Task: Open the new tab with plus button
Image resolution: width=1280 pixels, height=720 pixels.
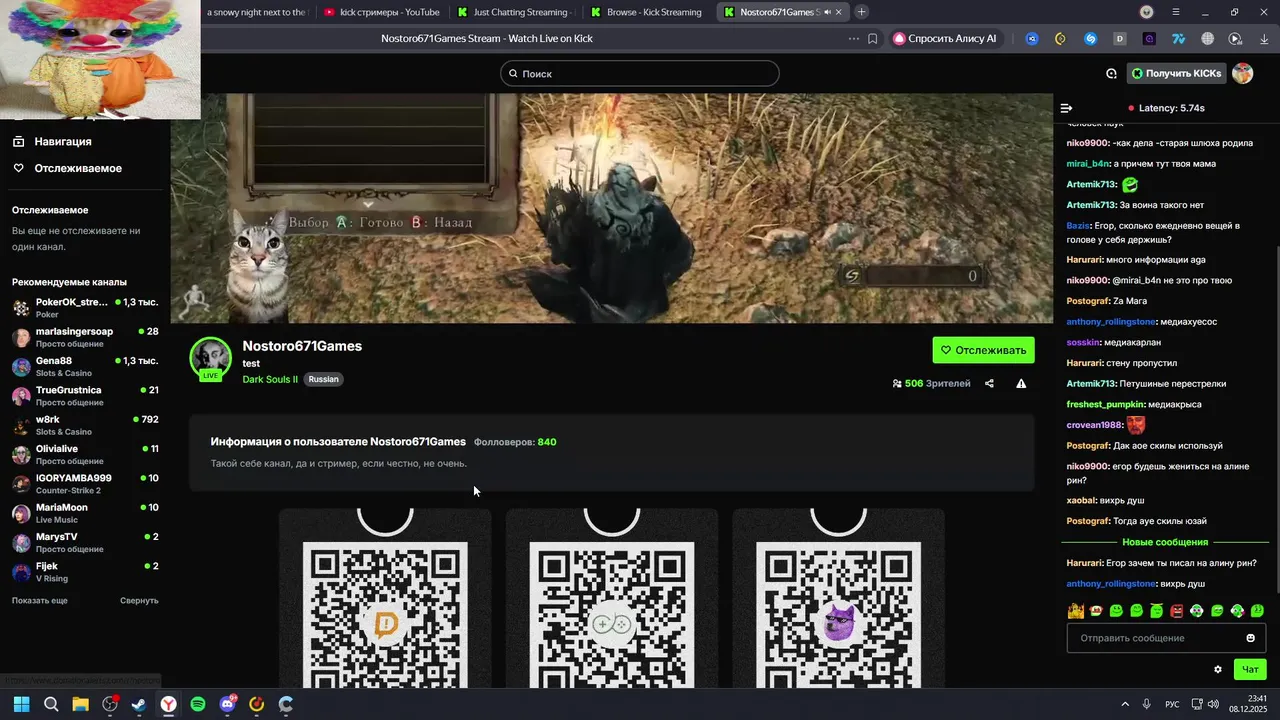Action: click(862, 12)
